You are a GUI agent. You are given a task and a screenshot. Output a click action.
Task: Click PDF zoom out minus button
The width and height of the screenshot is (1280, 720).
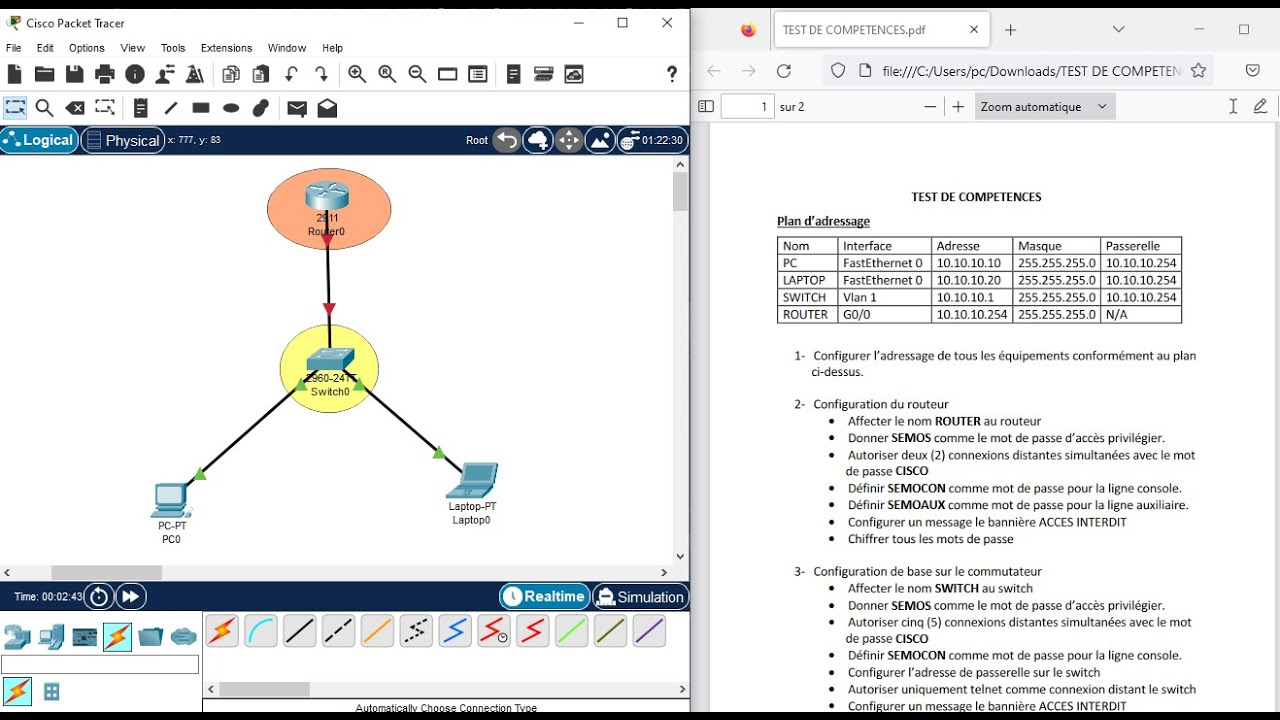(x=930, y=106)
